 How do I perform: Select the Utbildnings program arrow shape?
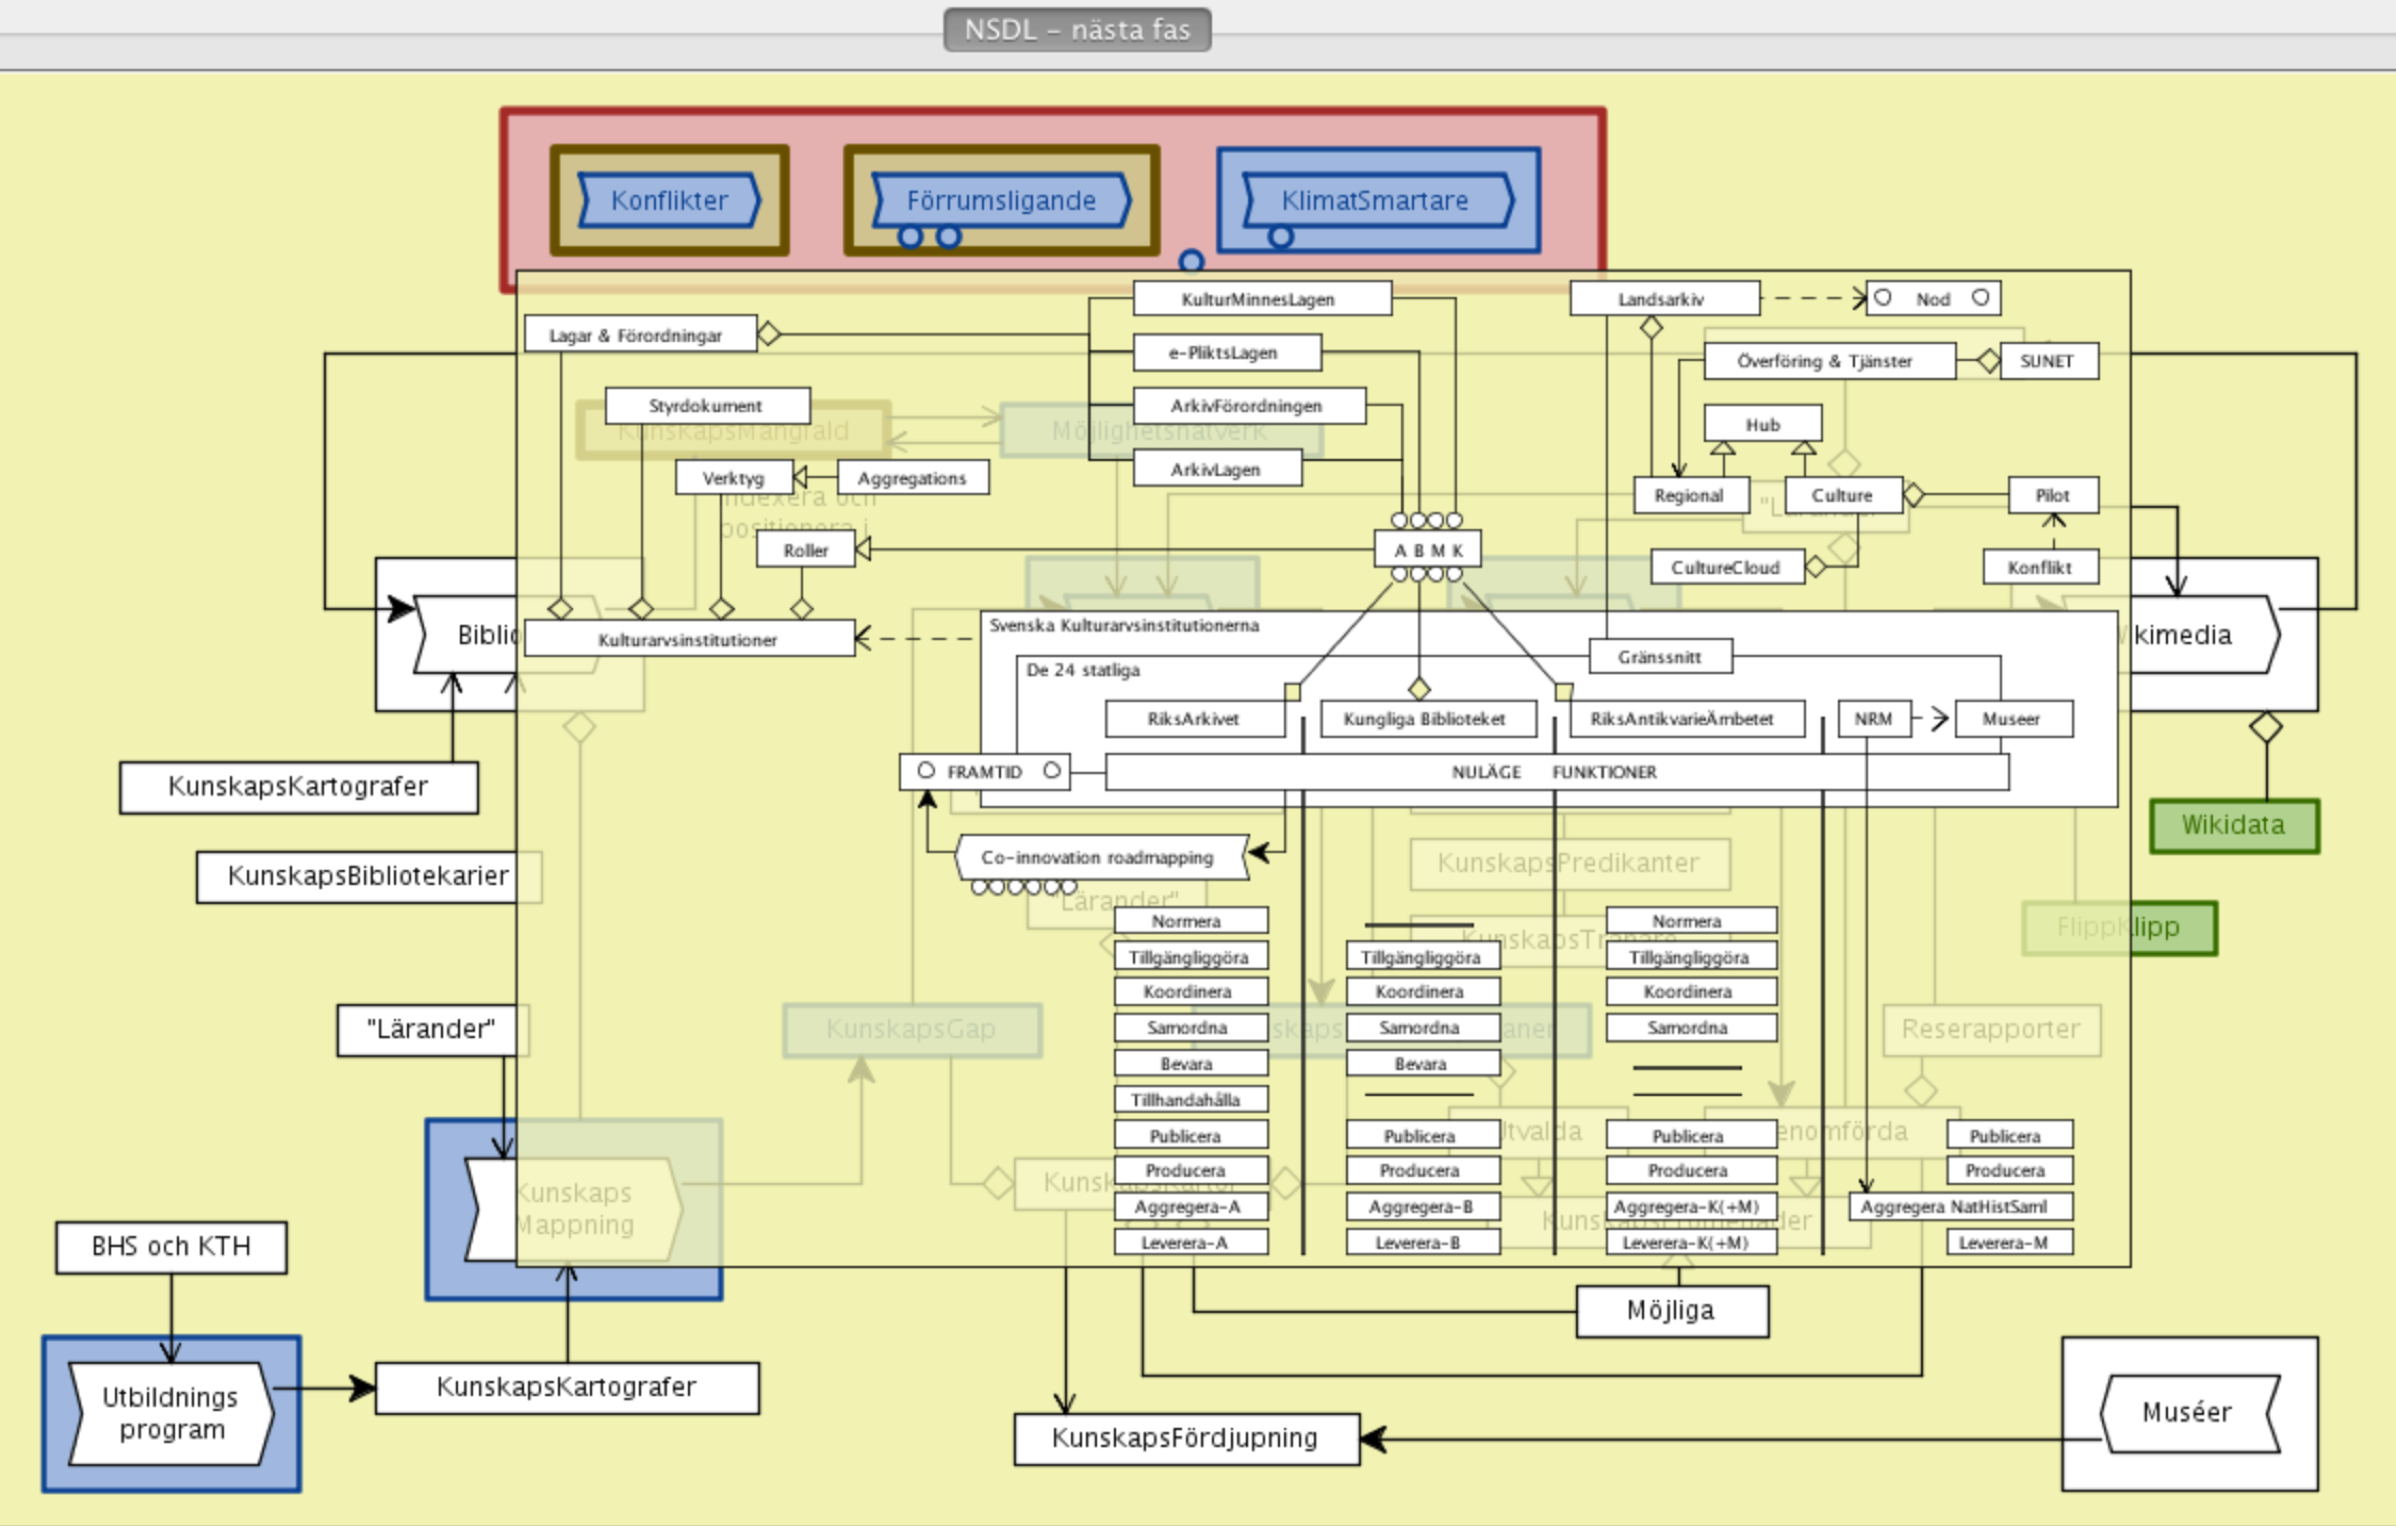[171, 1412]
